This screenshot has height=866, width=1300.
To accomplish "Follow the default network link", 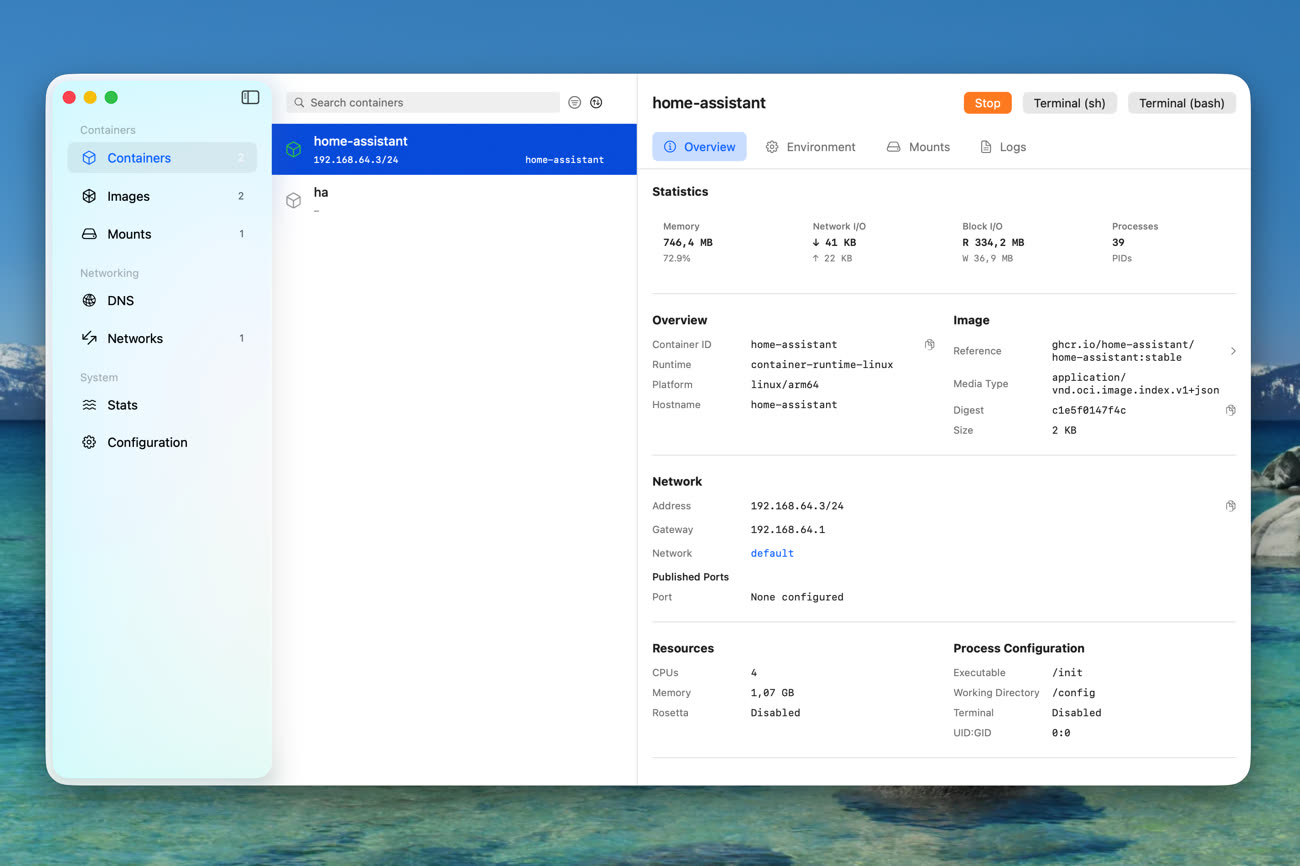I will point(772,553).
